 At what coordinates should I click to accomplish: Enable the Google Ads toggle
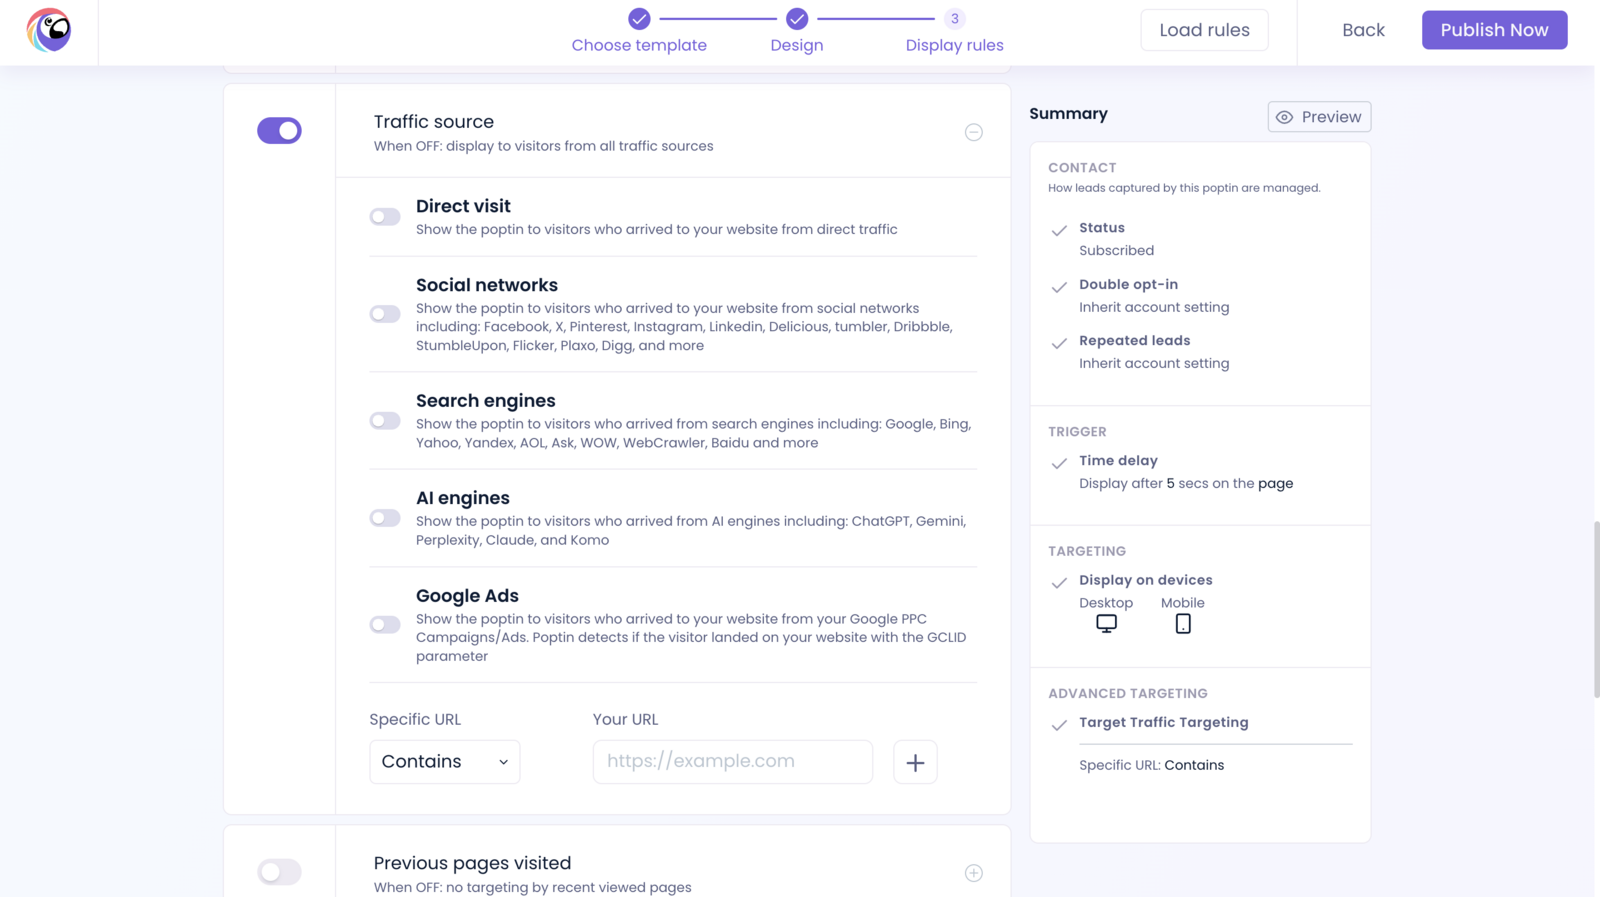[385, 625]
